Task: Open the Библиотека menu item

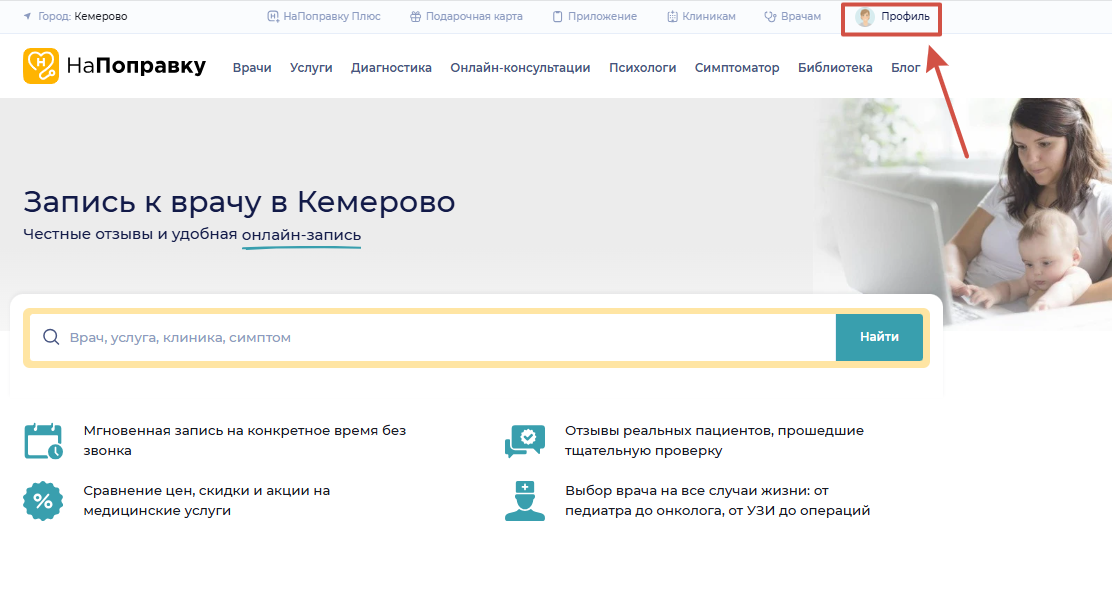Action: coord(835,68)
